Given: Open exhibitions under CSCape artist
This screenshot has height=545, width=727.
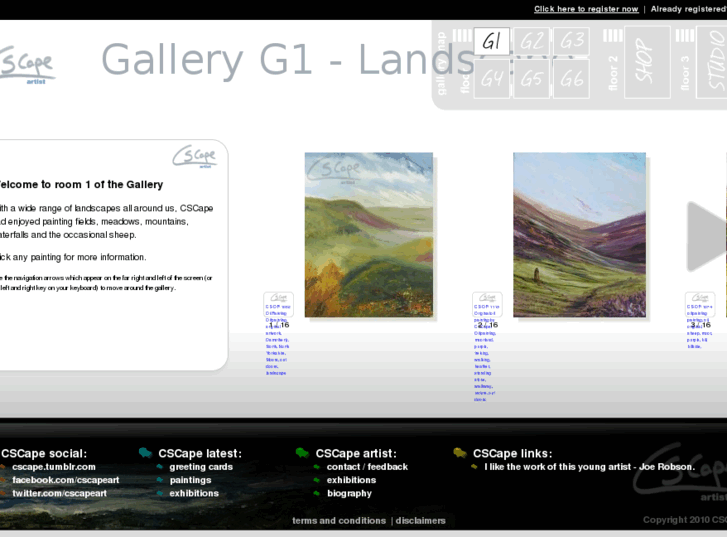Looking at the screenshot, I should pyautogui.click(x=351, y=480).
